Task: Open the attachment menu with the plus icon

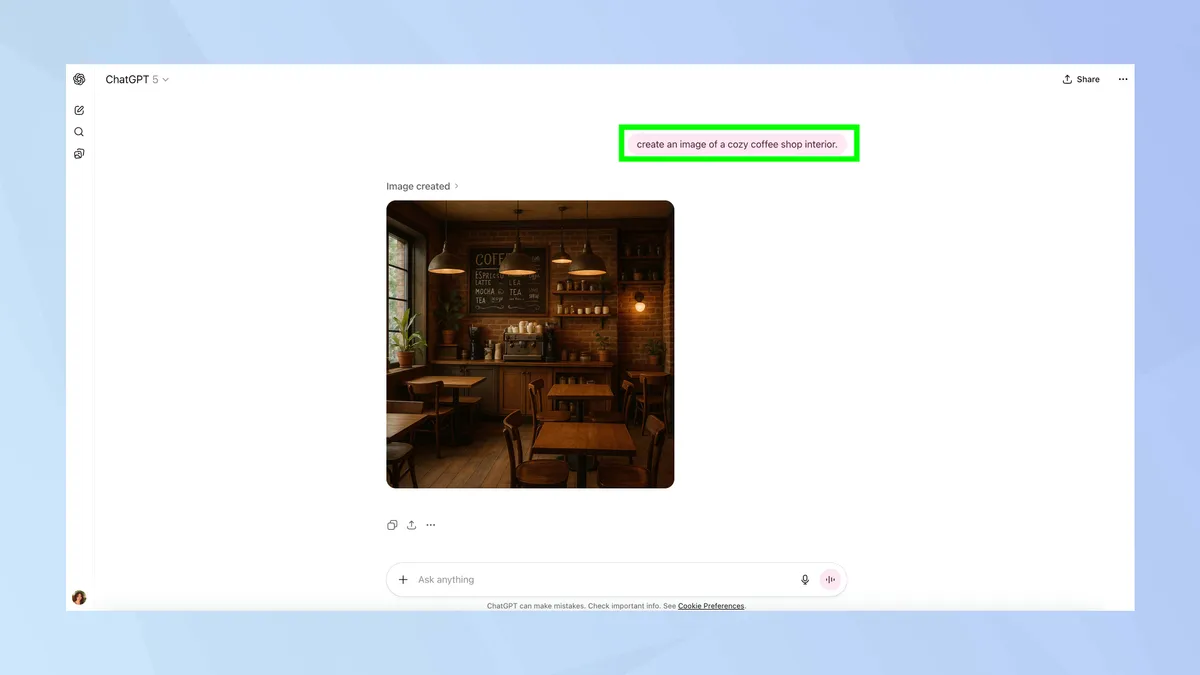Action: [403, 579]
